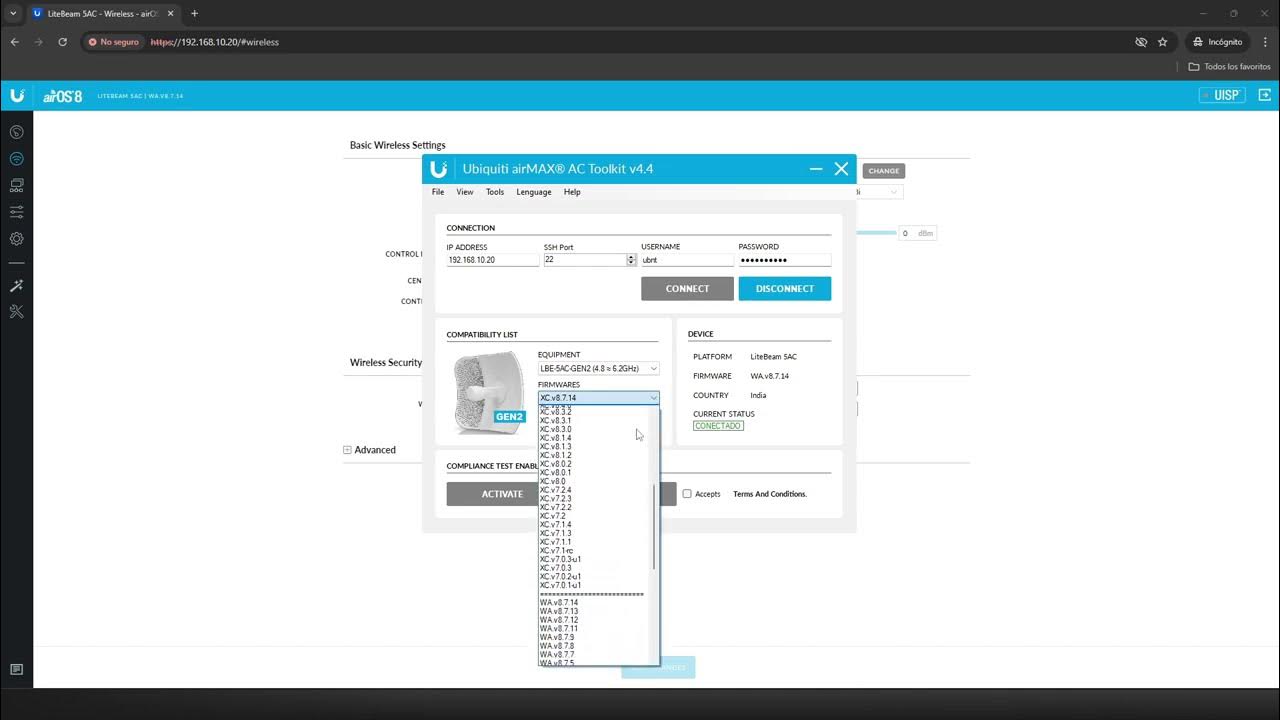Click the blue DISCONNECT button
The image size is (1280, 720).
tap(785, 288)
